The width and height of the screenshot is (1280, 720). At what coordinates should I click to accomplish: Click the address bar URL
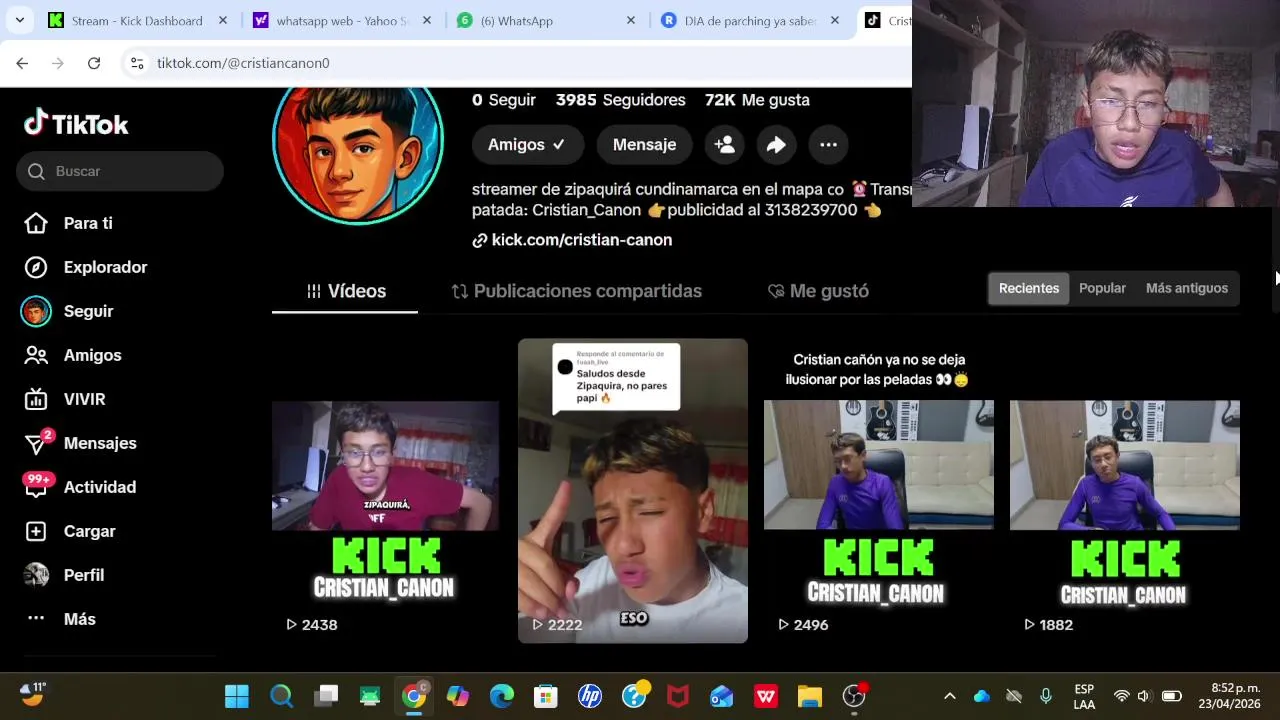click(x=243, y=63)
